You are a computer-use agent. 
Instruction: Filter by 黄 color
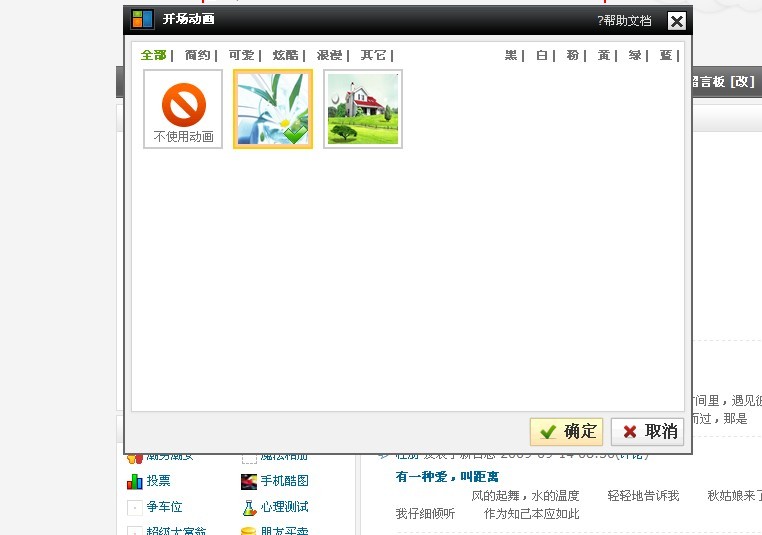coord(604,55)
